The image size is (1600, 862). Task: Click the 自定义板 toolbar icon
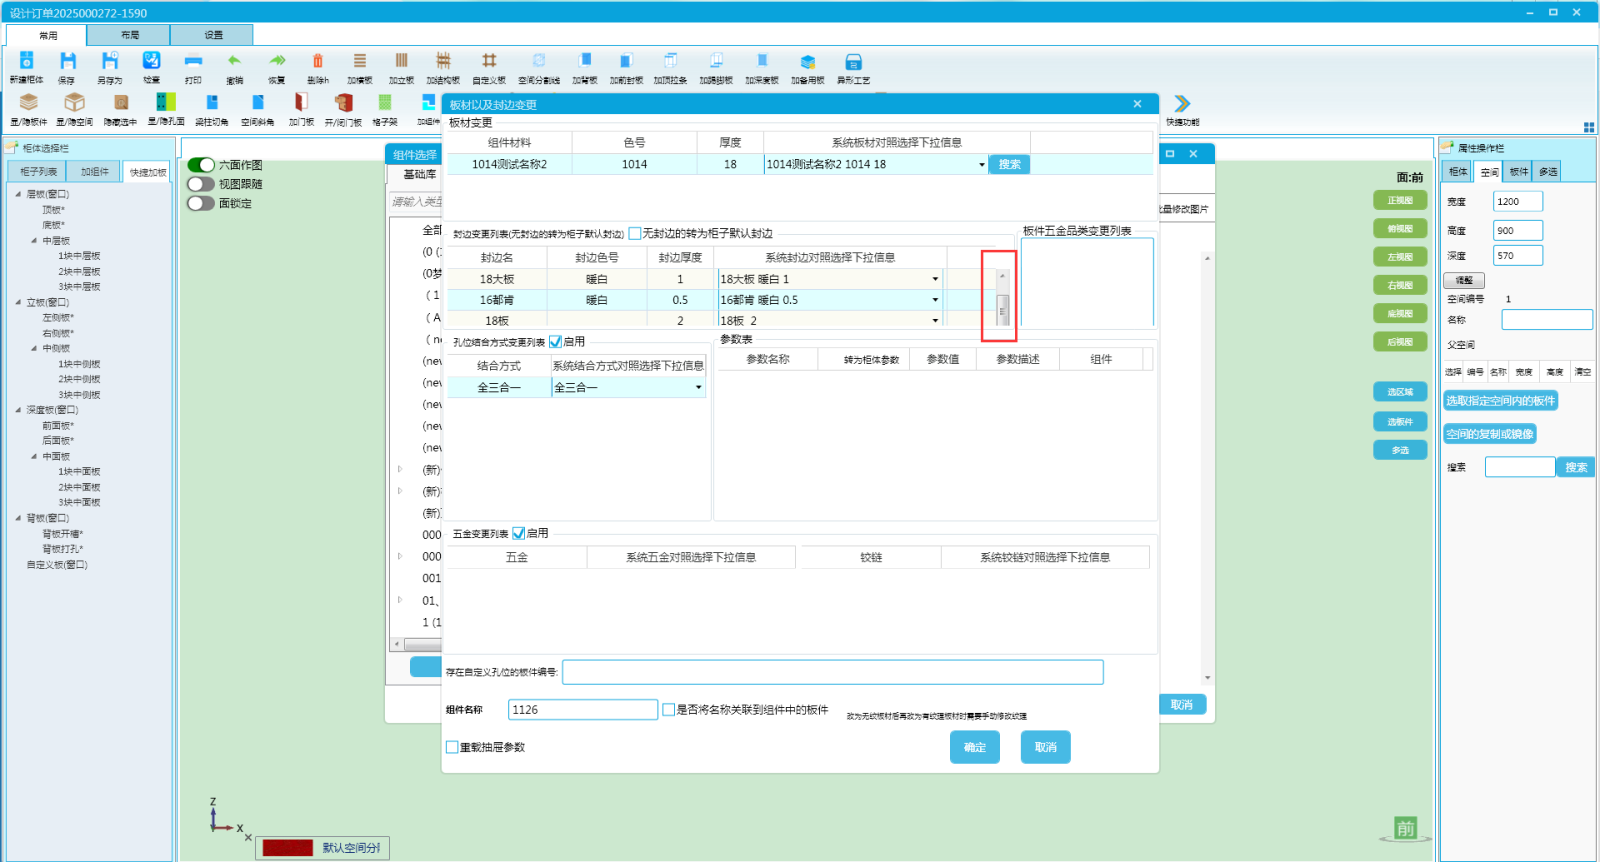click(488, 62)
